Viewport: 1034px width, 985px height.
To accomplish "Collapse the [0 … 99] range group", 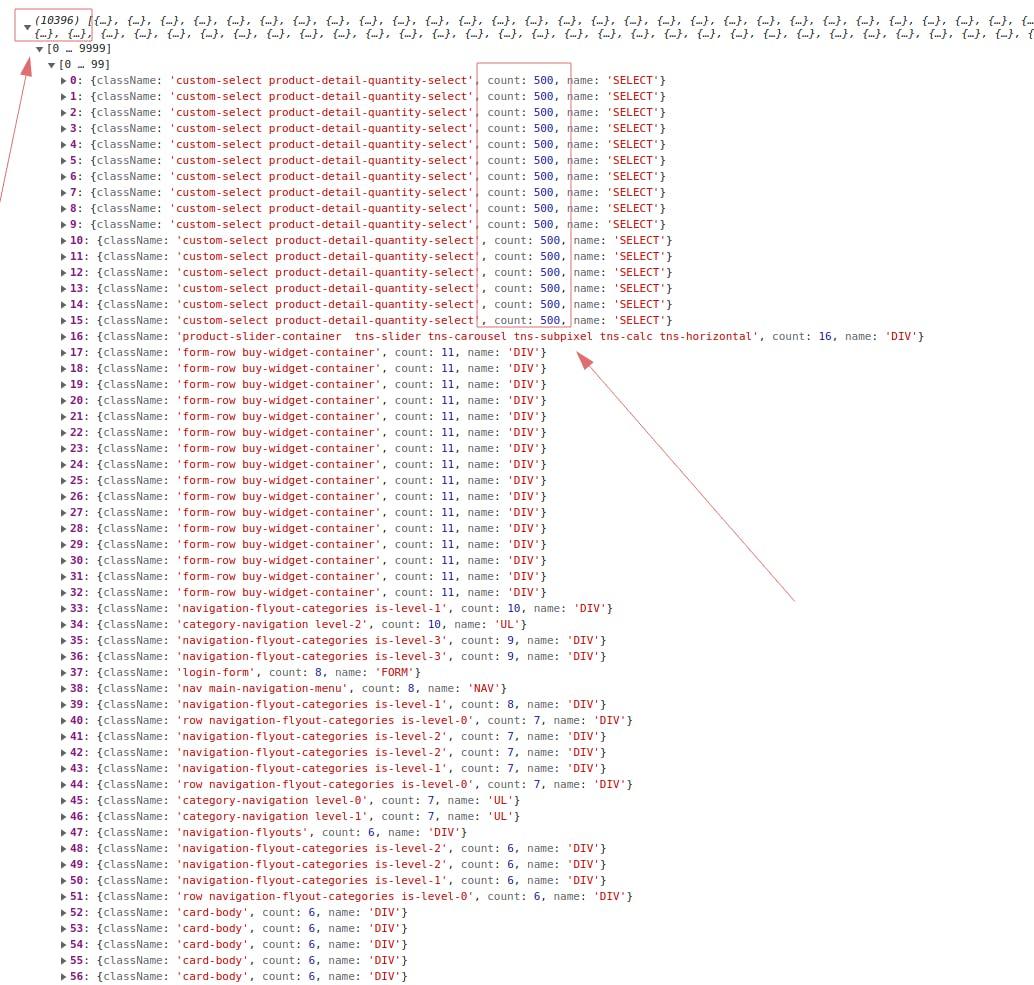I will point(51,65).
